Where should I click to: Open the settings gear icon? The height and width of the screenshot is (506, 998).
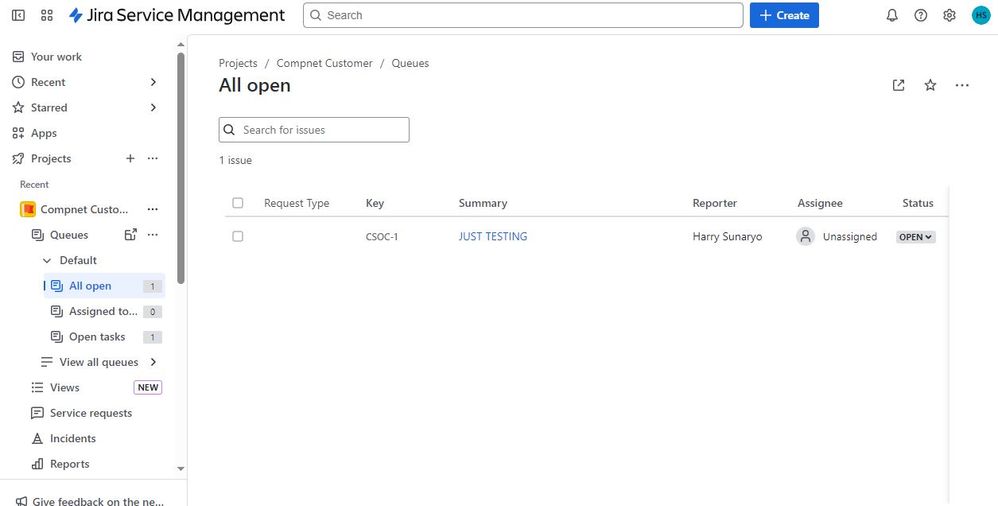pyautogui.click(x=949, y=15)
